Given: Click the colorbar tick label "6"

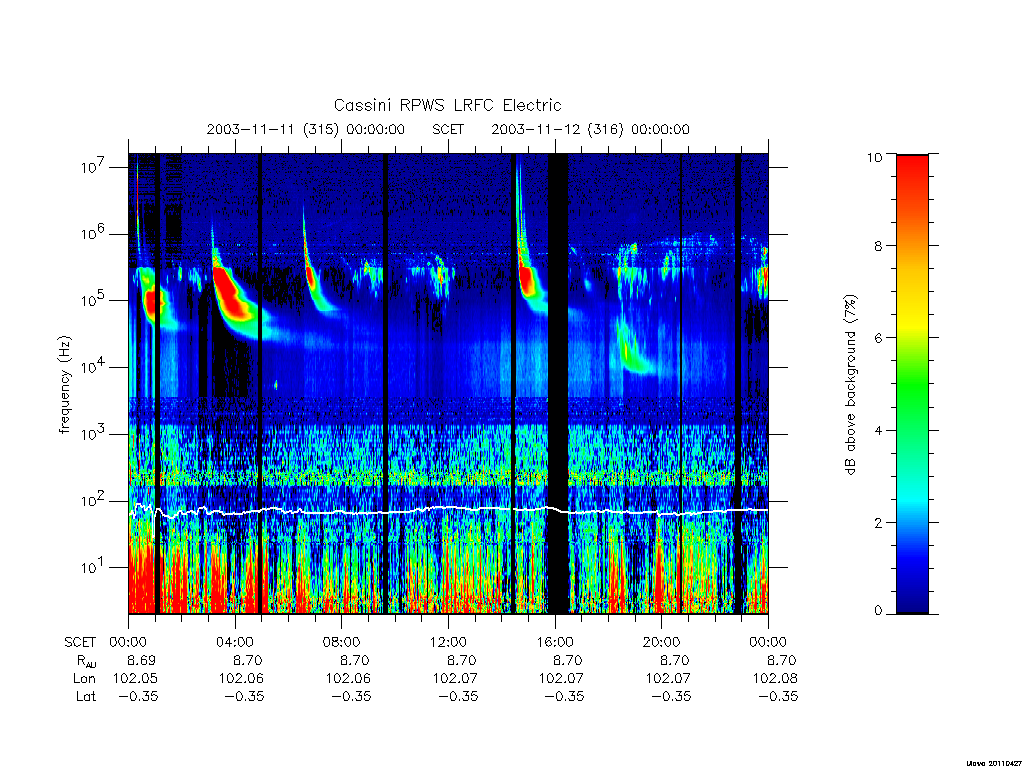Looking at the screenshot, I should pyautogui.click(x=878, y=338).
